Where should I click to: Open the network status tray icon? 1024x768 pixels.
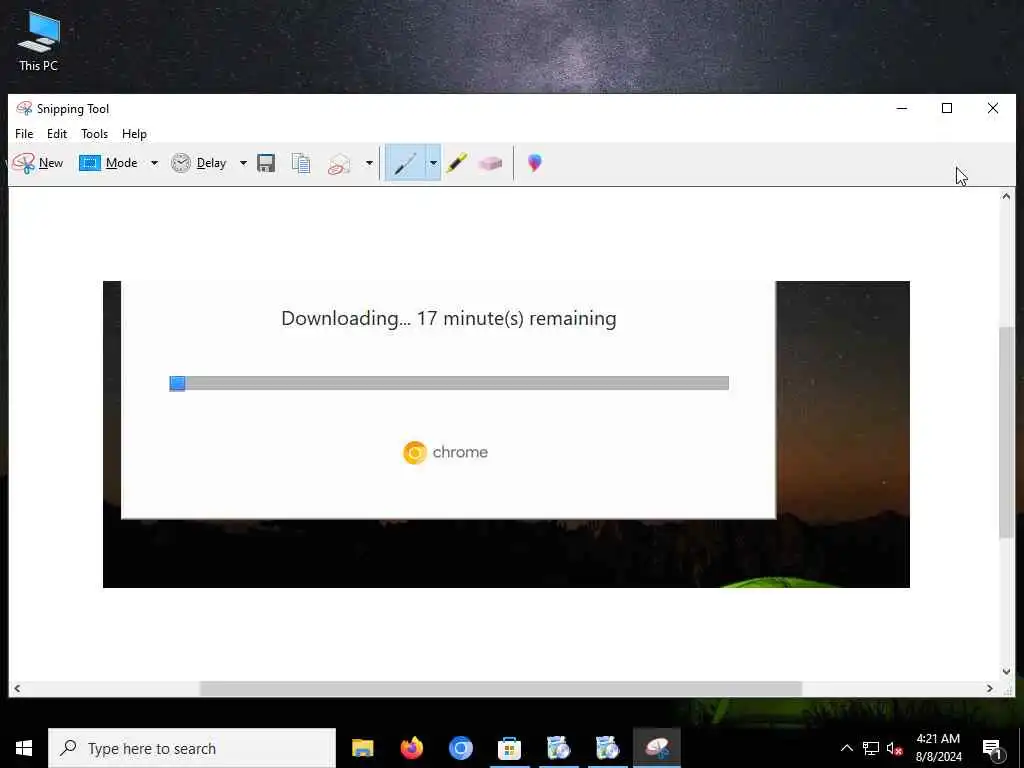coord(871,748)
